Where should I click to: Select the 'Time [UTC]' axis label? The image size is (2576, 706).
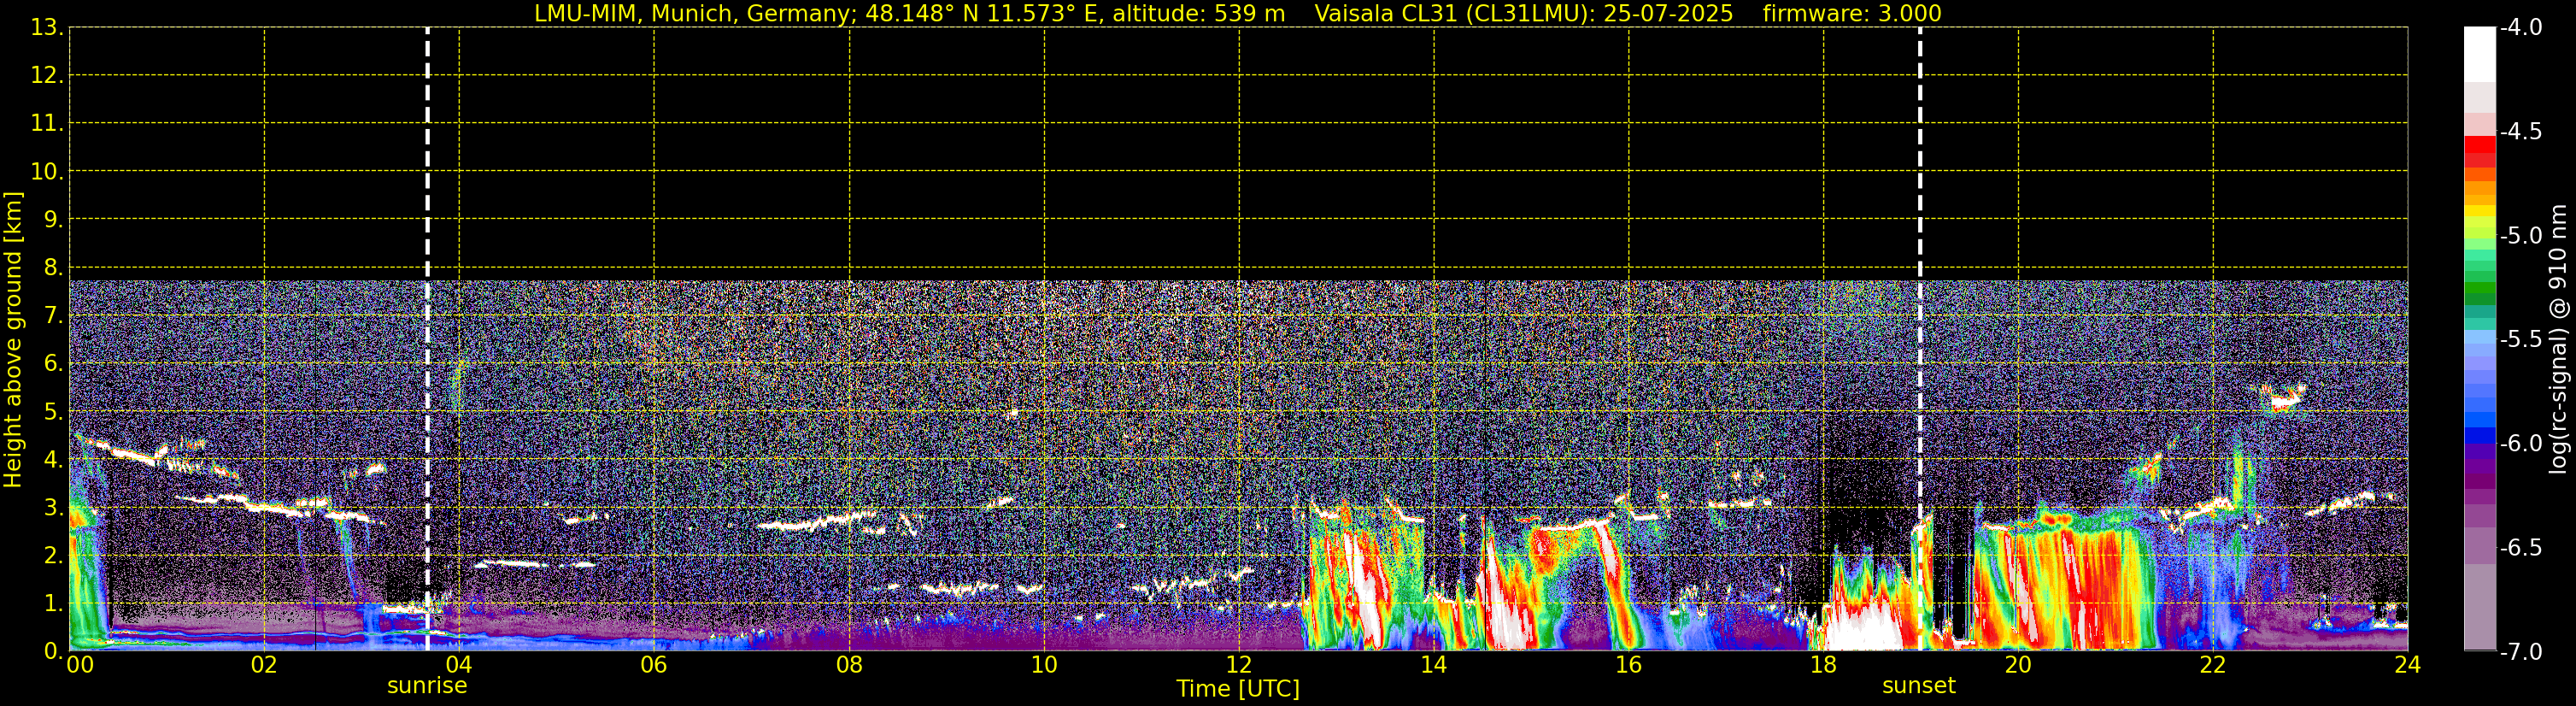coord(1238,689)
